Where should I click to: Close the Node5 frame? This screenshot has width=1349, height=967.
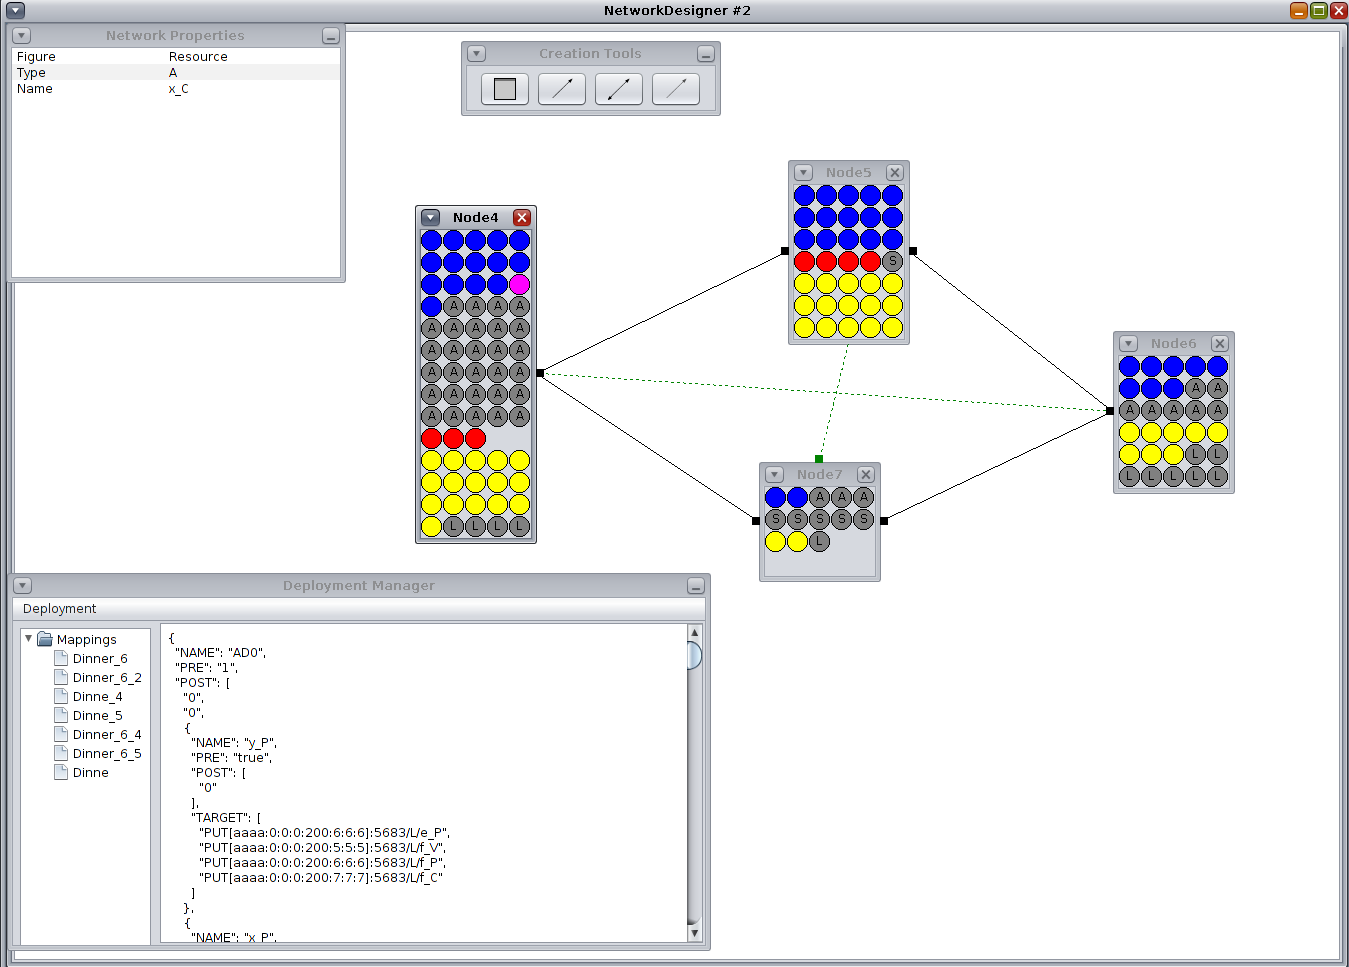pyautogui.click(x=895, y=173)
